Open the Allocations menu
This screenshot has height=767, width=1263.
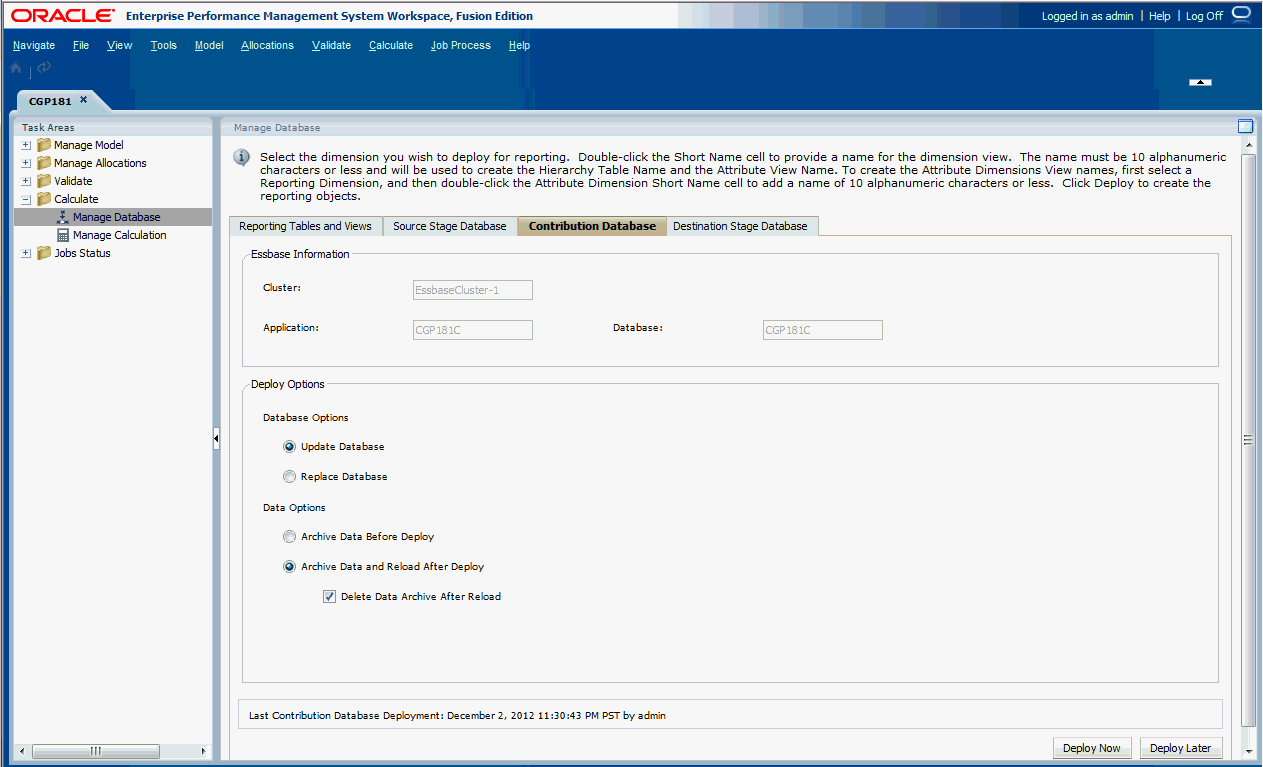[x=268, y=45]
